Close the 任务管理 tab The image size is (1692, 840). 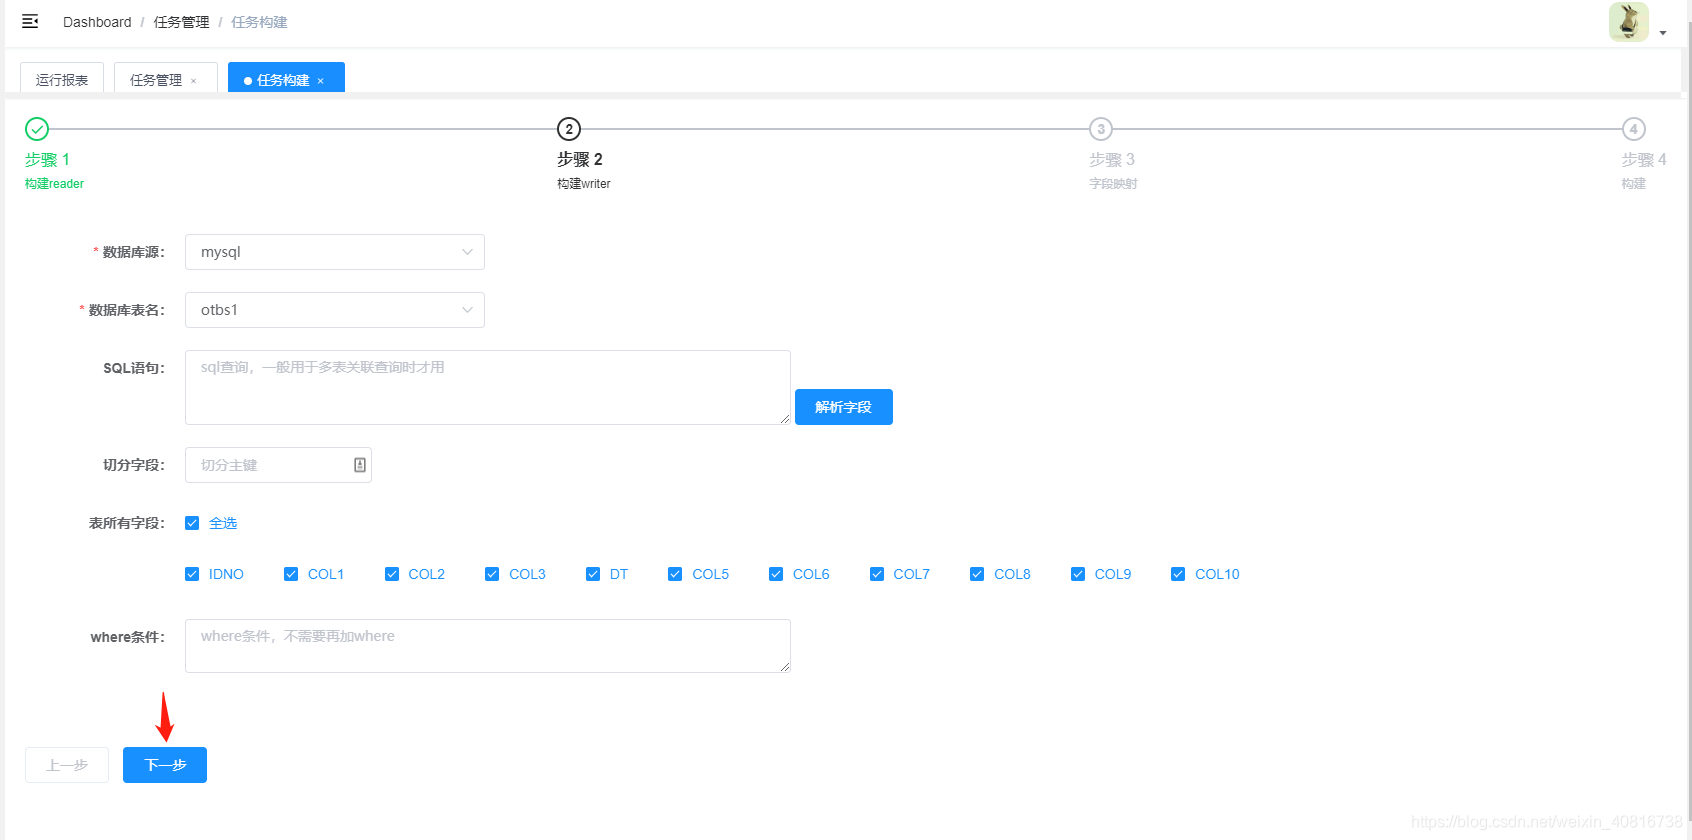tap(194, 81)
